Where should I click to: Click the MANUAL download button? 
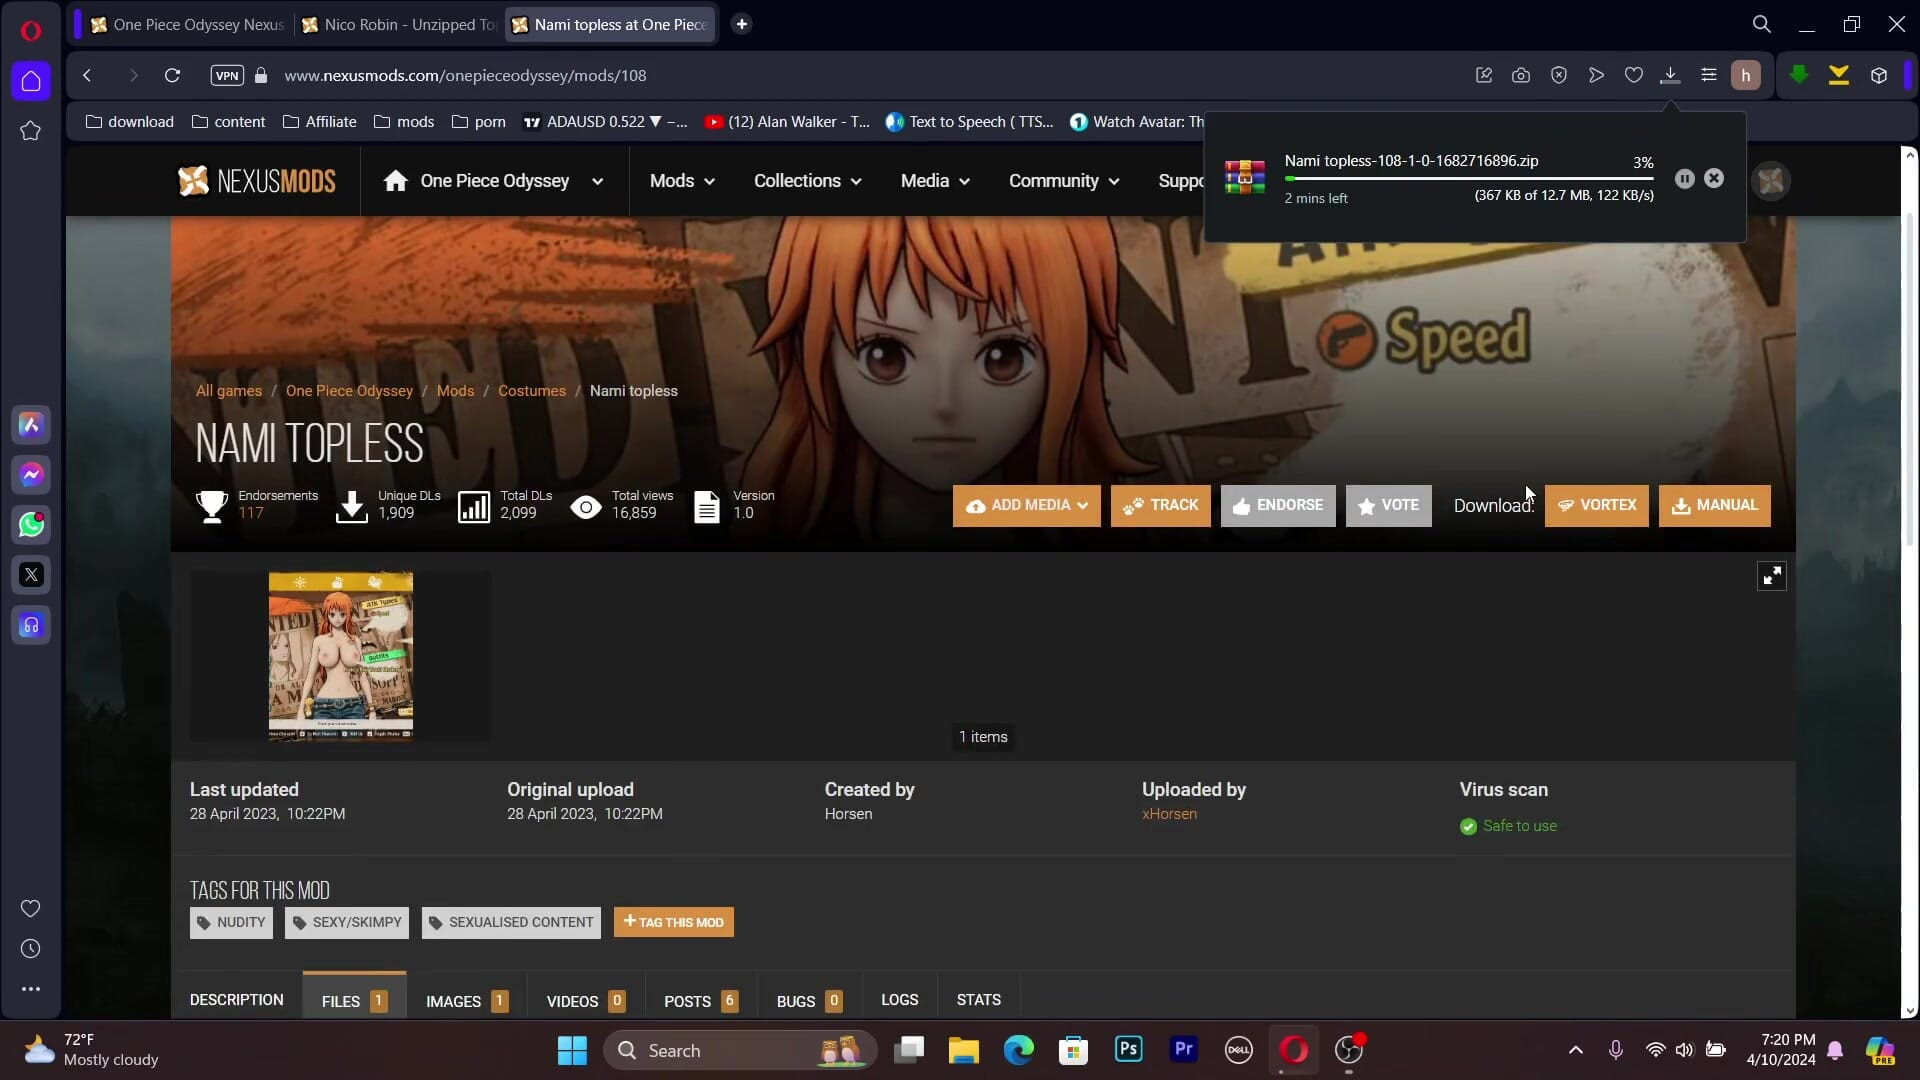(x=1714, y=506)
